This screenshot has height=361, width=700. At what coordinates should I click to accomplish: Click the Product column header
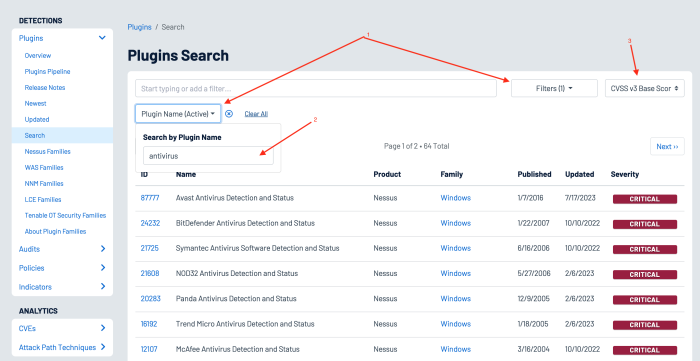click(x=387, y=174)
